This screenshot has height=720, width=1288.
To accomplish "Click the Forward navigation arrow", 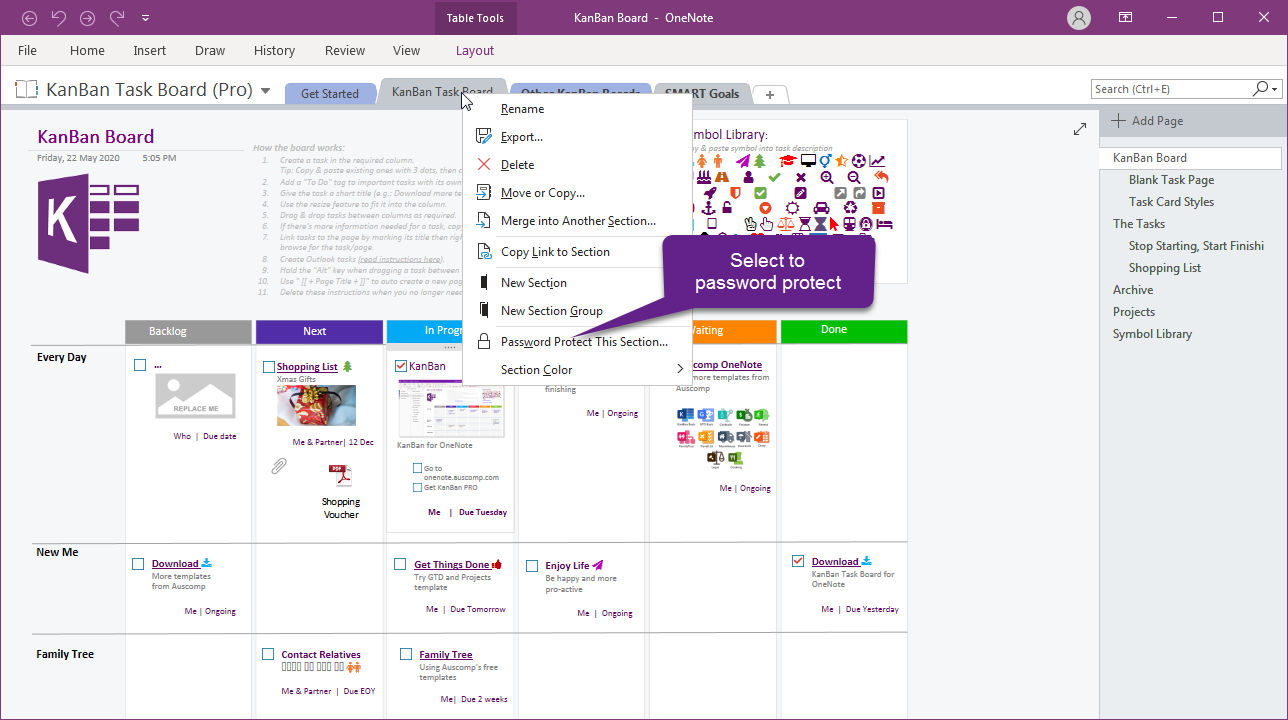I will (87, 18).
